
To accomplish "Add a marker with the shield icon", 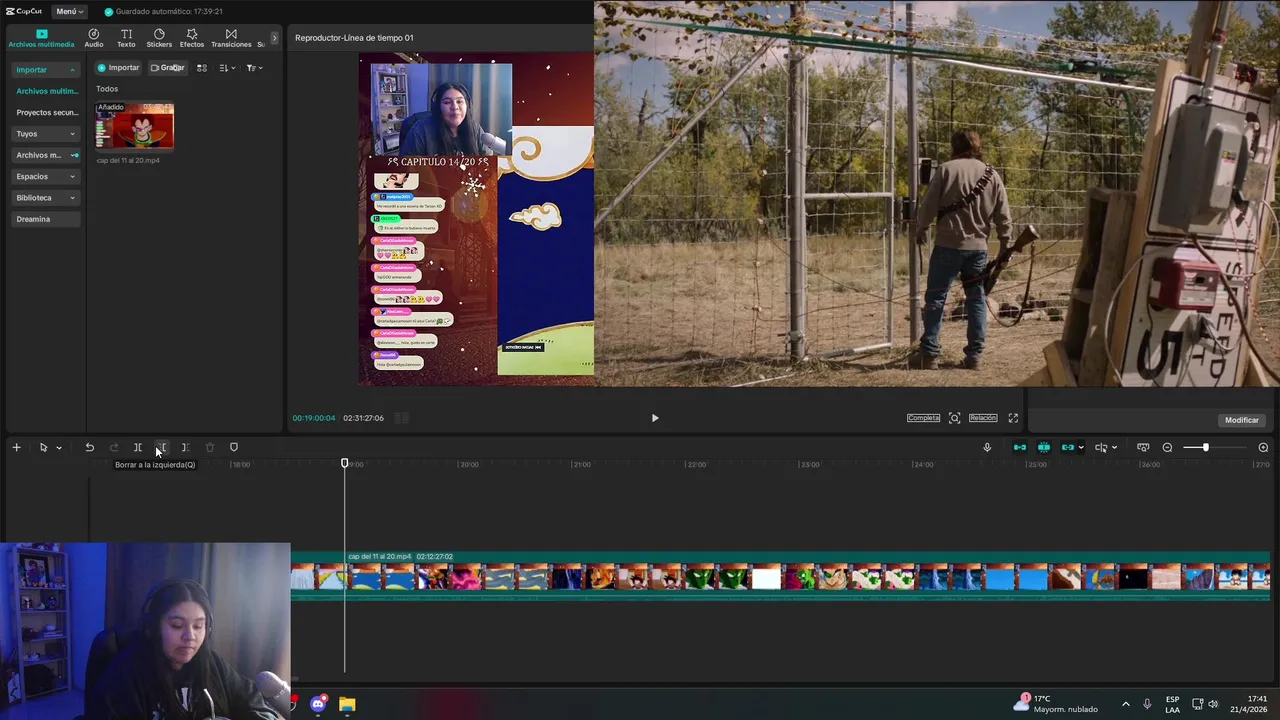I will (x=234, y=447).
